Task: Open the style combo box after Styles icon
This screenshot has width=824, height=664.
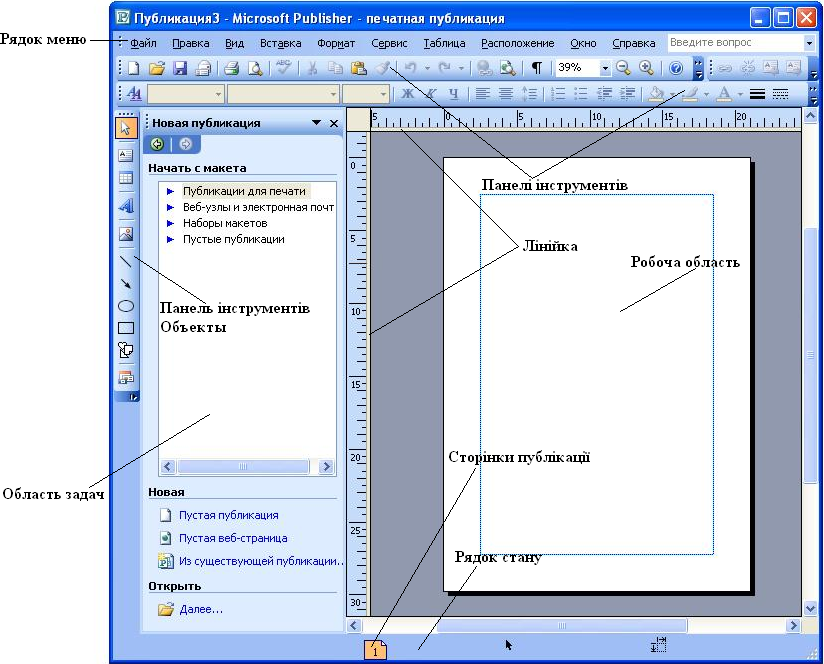Action: click(x=186, y=95)
